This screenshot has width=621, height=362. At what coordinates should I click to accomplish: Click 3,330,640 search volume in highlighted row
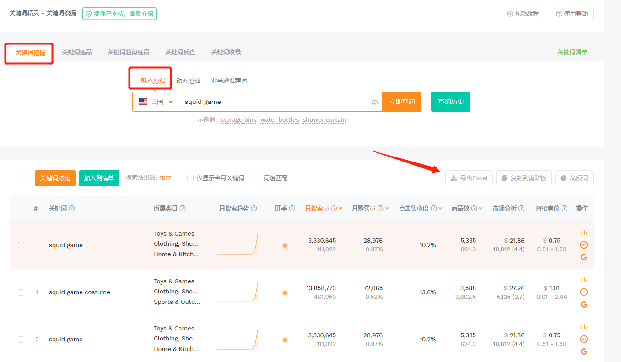pos(322,240)
